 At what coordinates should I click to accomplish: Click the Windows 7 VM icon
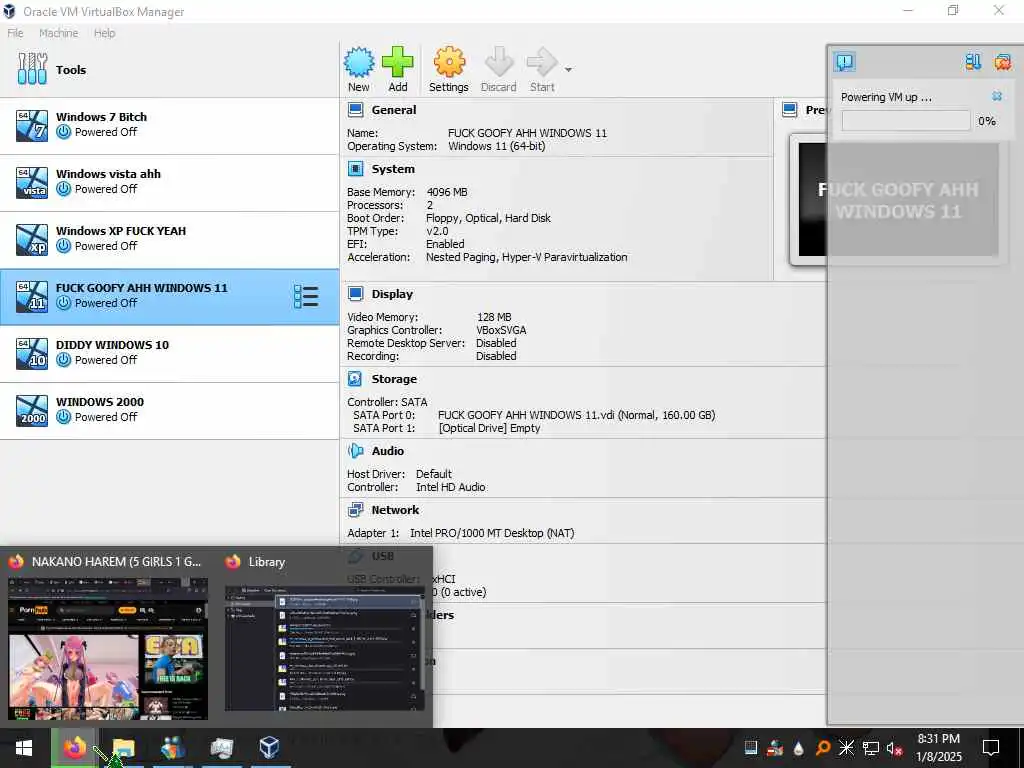[32, 125]
